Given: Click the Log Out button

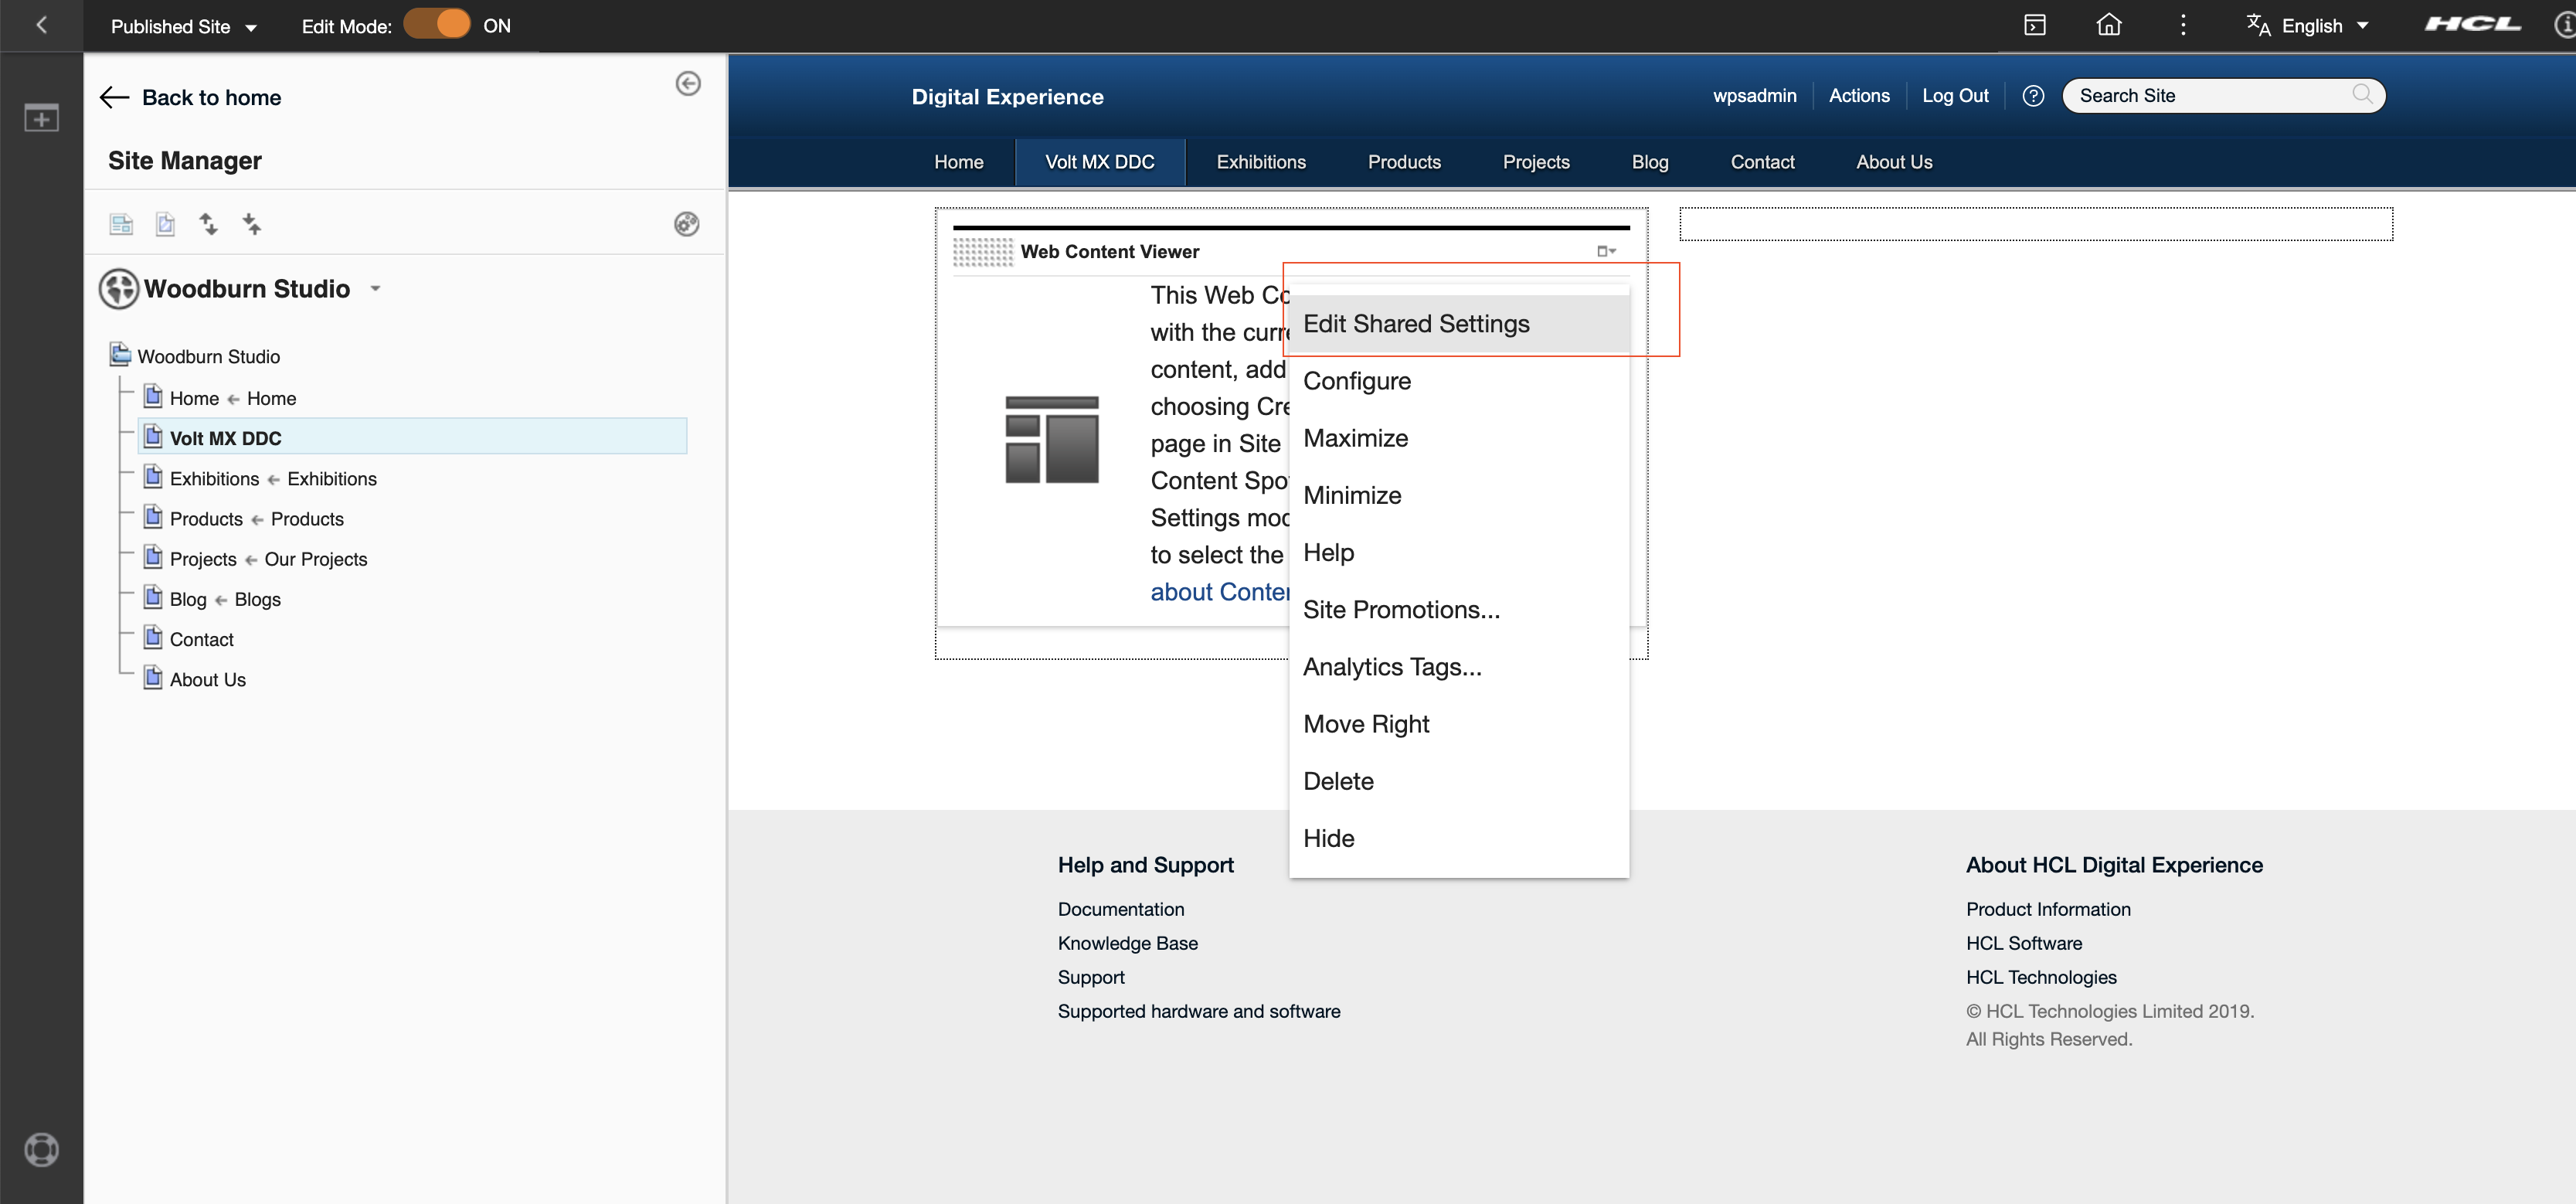Looking at the screenshot, I should 1954,95.
